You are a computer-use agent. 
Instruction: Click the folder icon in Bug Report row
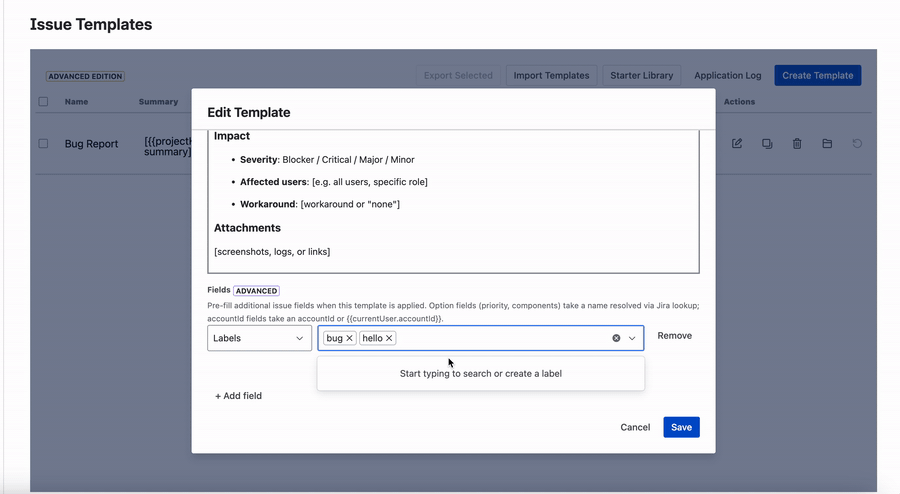(827, 143)
